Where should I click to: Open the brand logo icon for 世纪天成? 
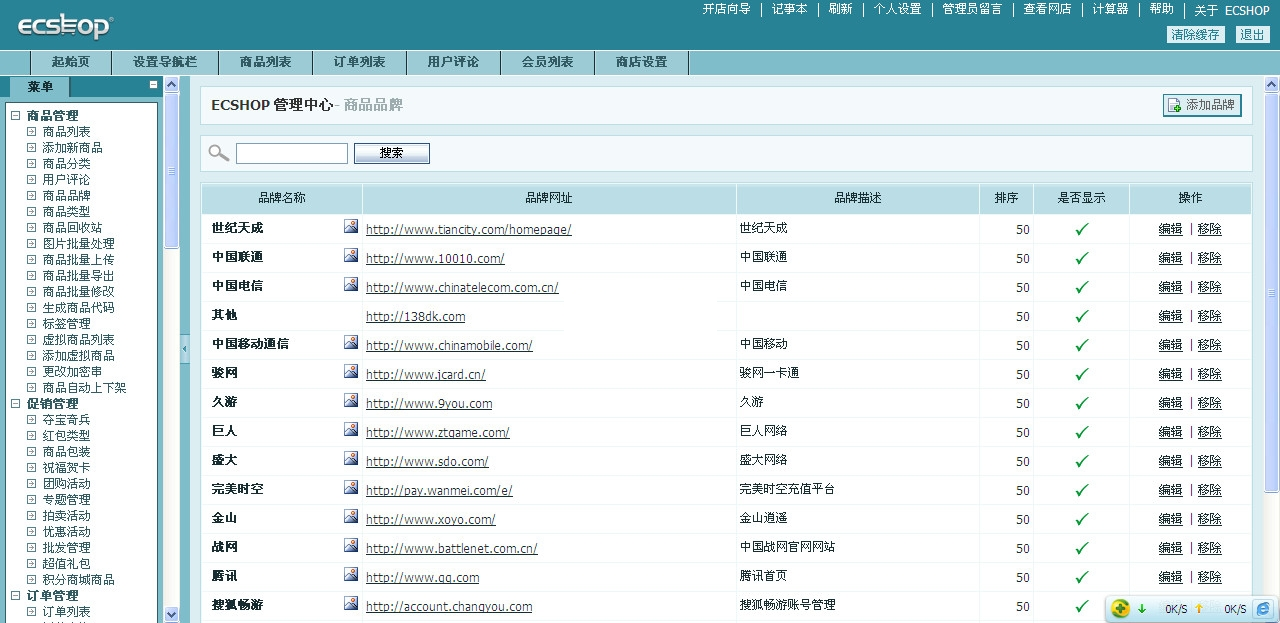(x=351, y=226)
